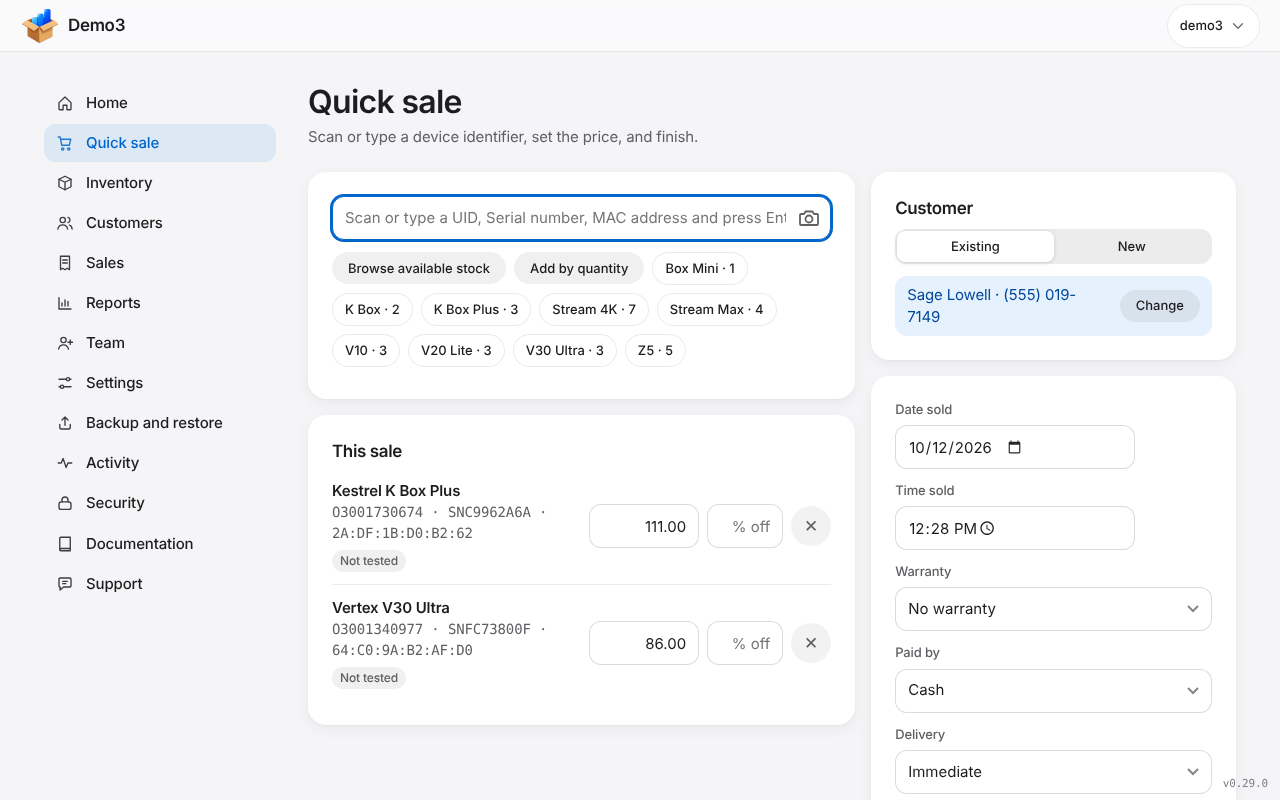Remove Kestrel K Box Plus from sale
Image resolution: width=1280 pixels, height=800 pixels.
click(x=811, y=526)
